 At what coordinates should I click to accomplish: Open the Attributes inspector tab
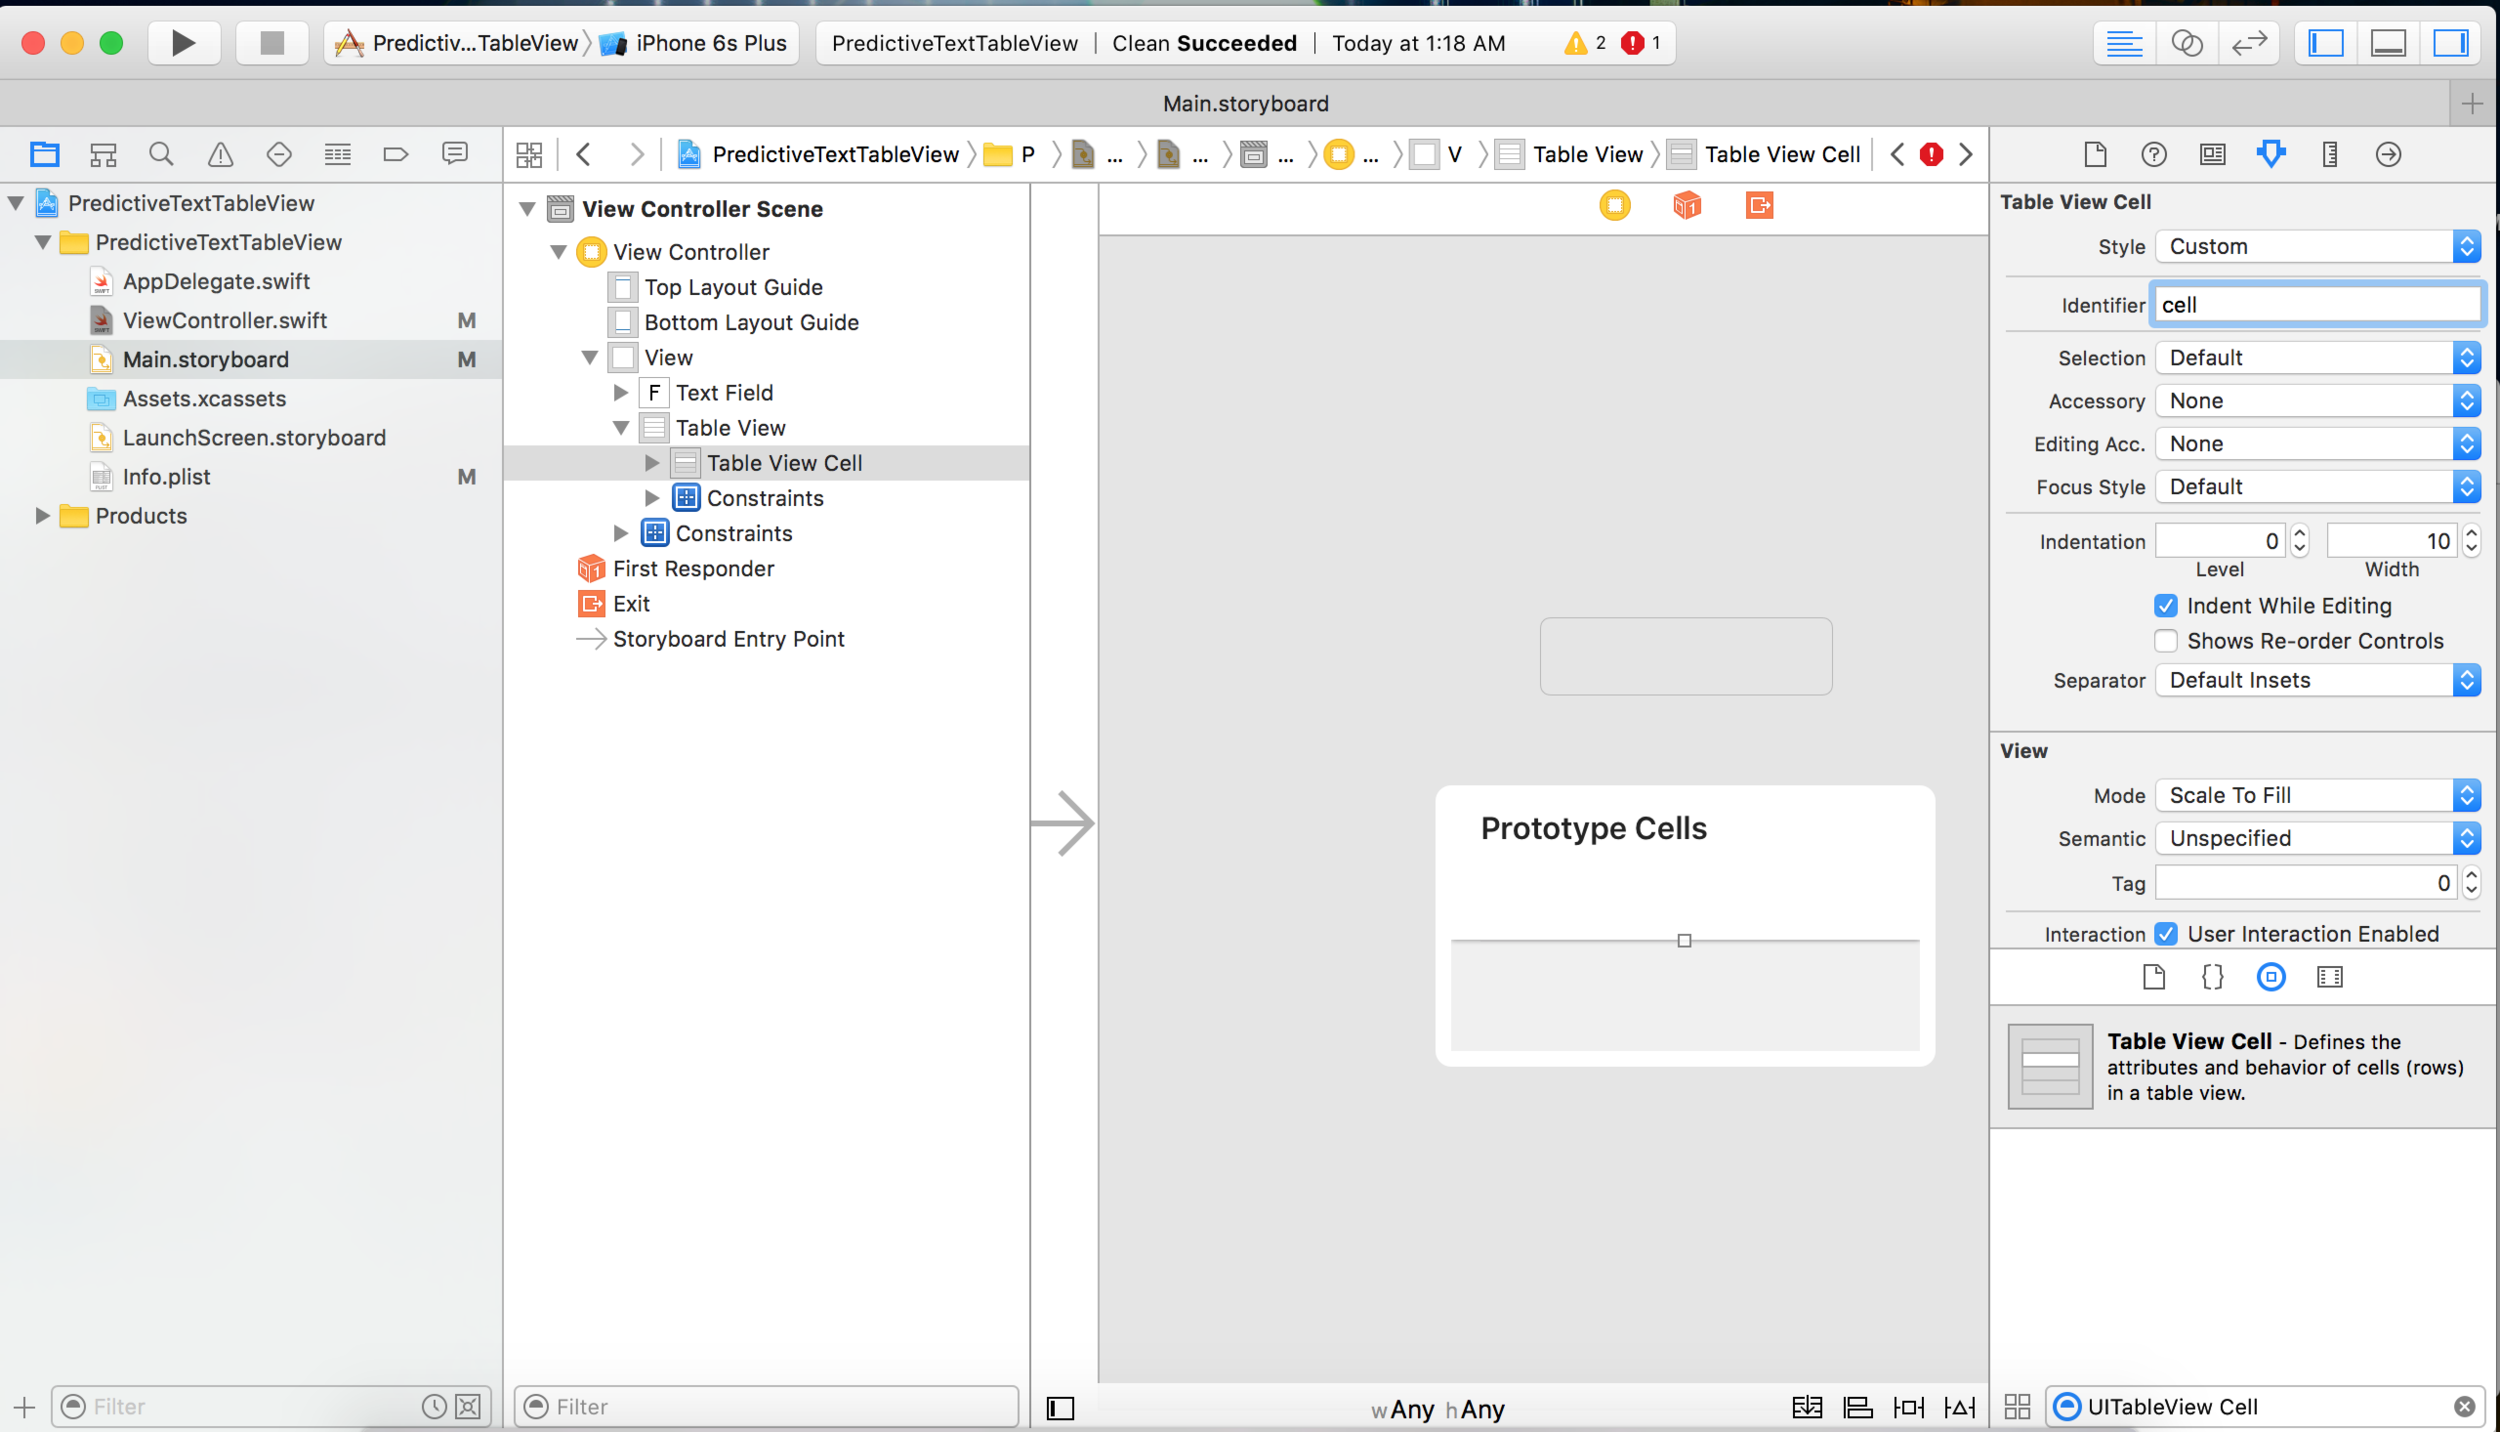pos(2271,154)
